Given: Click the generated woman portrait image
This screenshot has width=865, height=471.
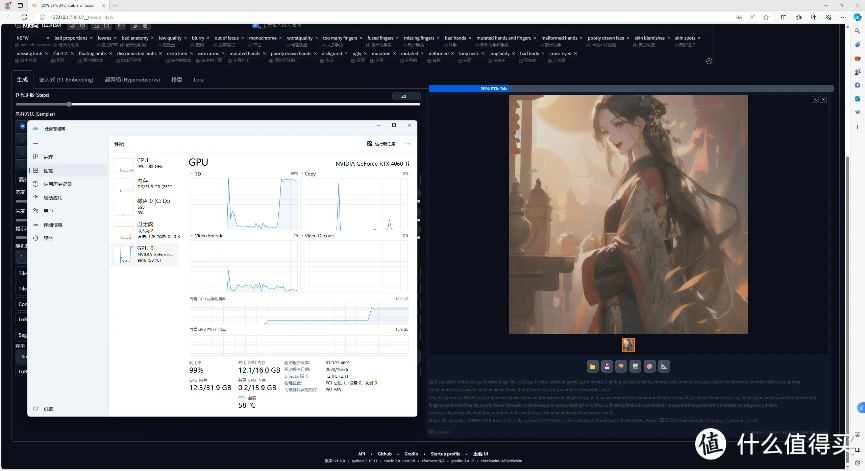Looking at the screenshot, I should point(628,214).
